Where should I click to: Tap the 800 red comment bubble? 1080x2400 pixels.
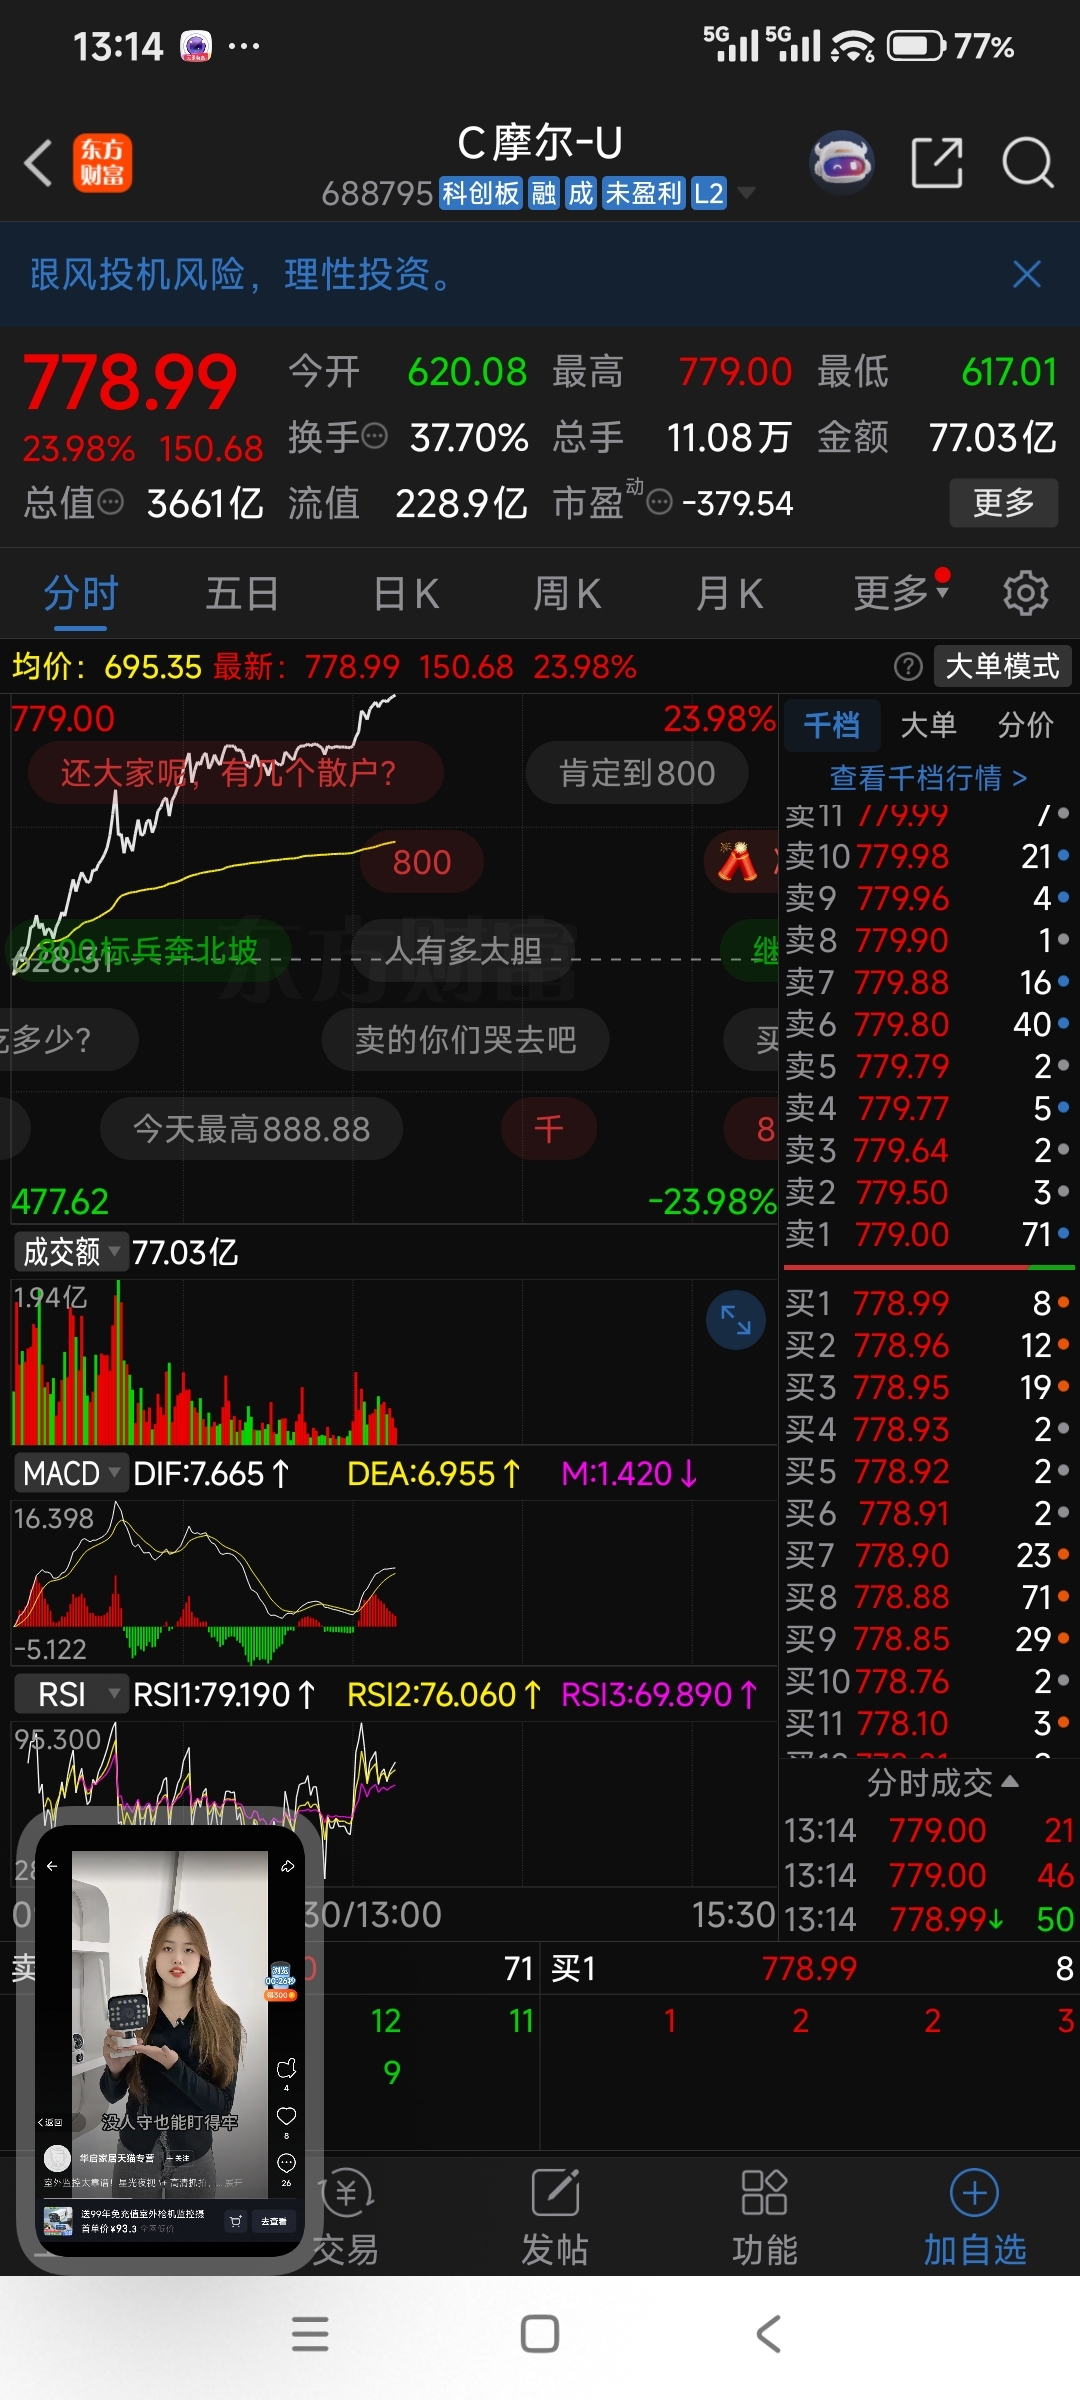(x=421, y=862)
